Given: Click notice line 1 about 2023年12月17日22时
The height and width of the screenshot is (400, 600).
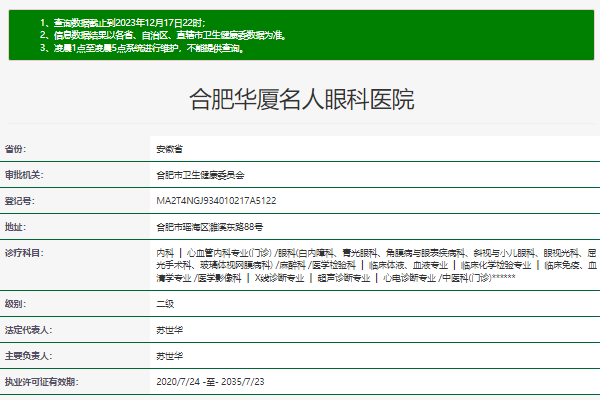Looking at the screenshot, I should click(x=123, y=23).
